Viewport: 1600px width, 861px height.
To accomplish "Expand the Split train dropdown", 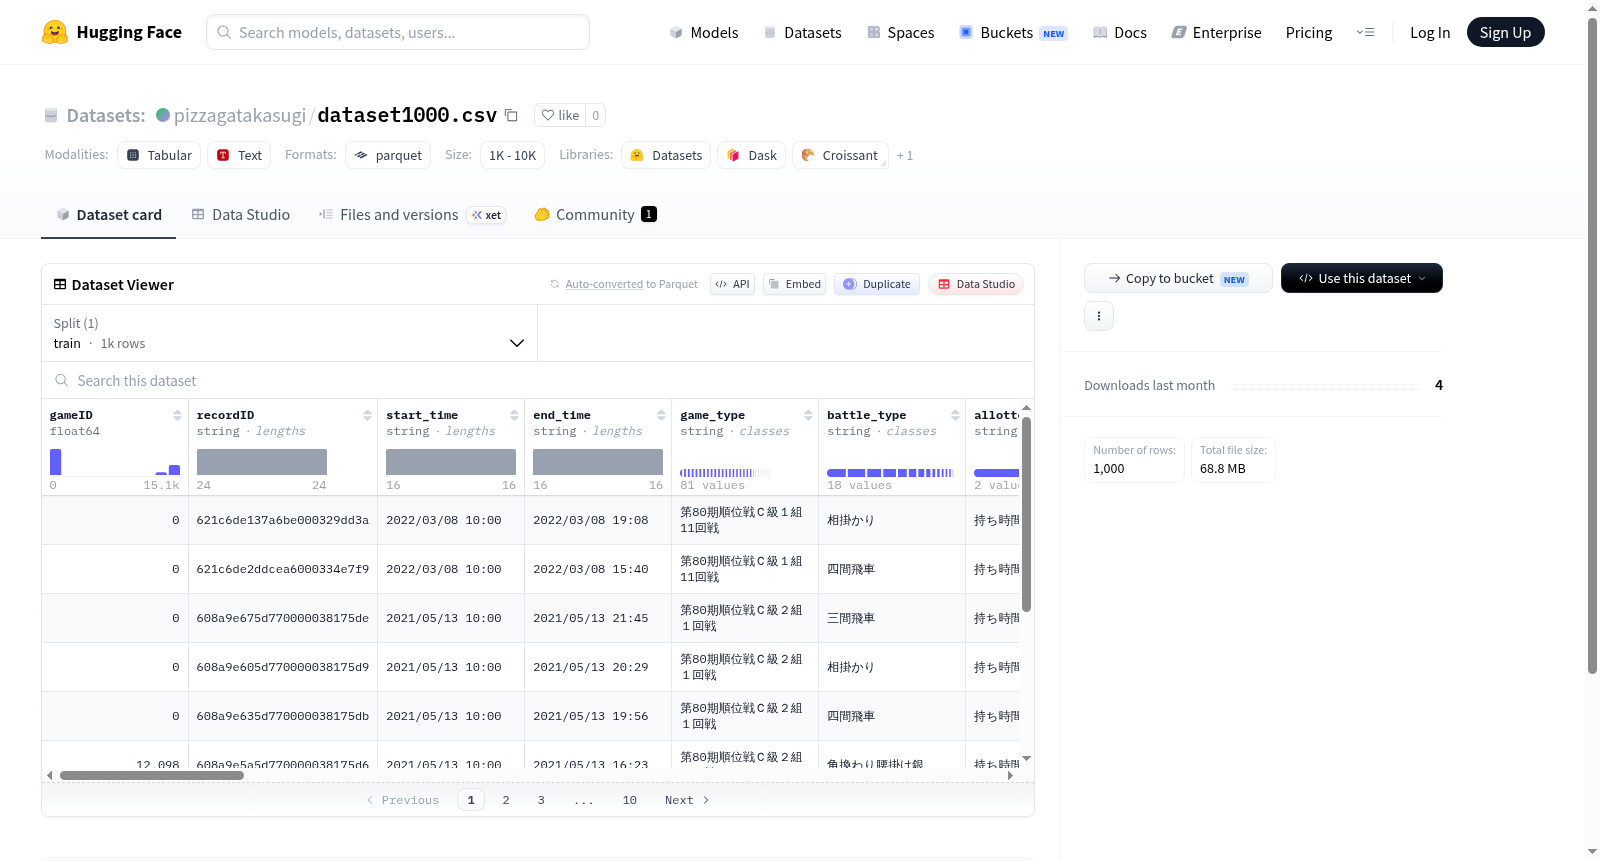I will [289, 333].
